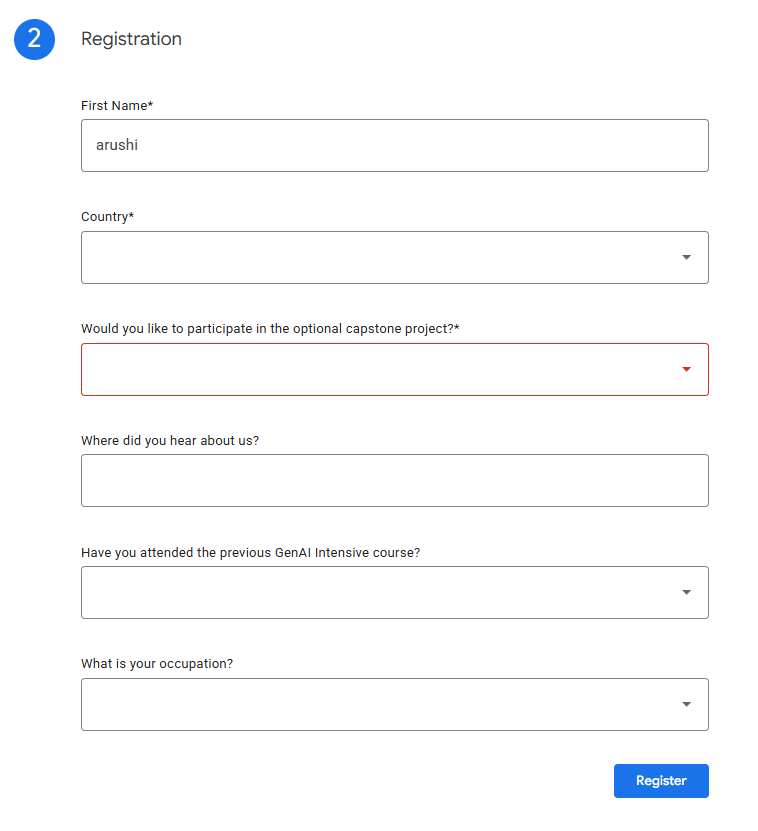
Task: Expand the optional capstone project dropdown
Action: point(380,369)
